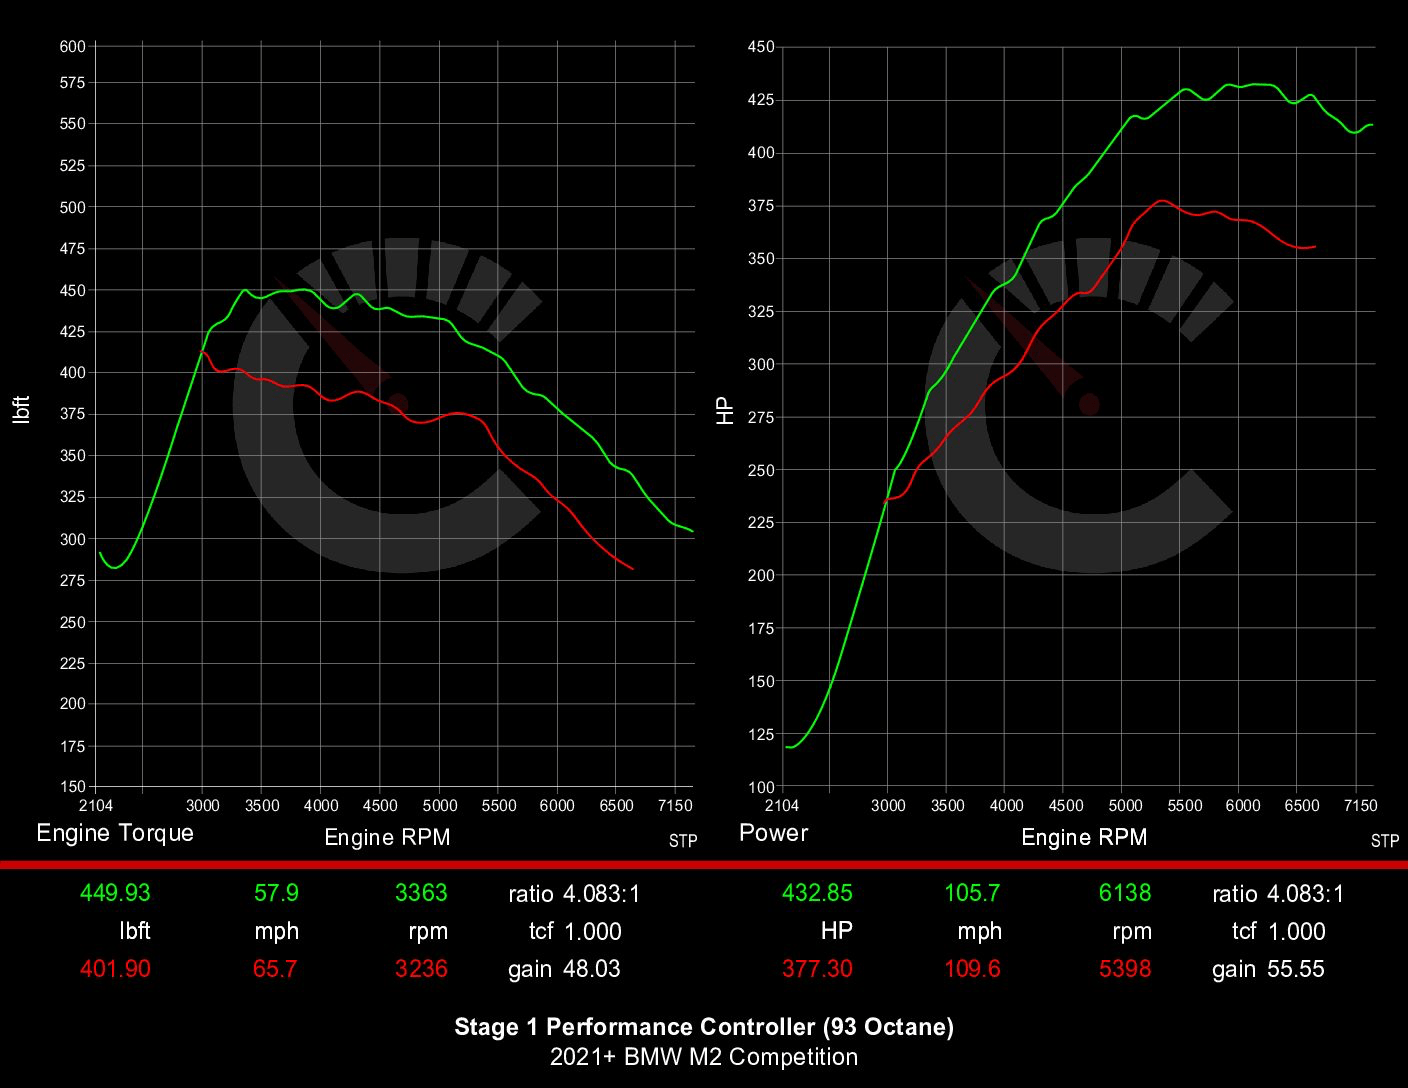Toggle the green 449.93 lbft readout
The height and width of the screenshot is (1088, 1408).
(x=116, y=893)
